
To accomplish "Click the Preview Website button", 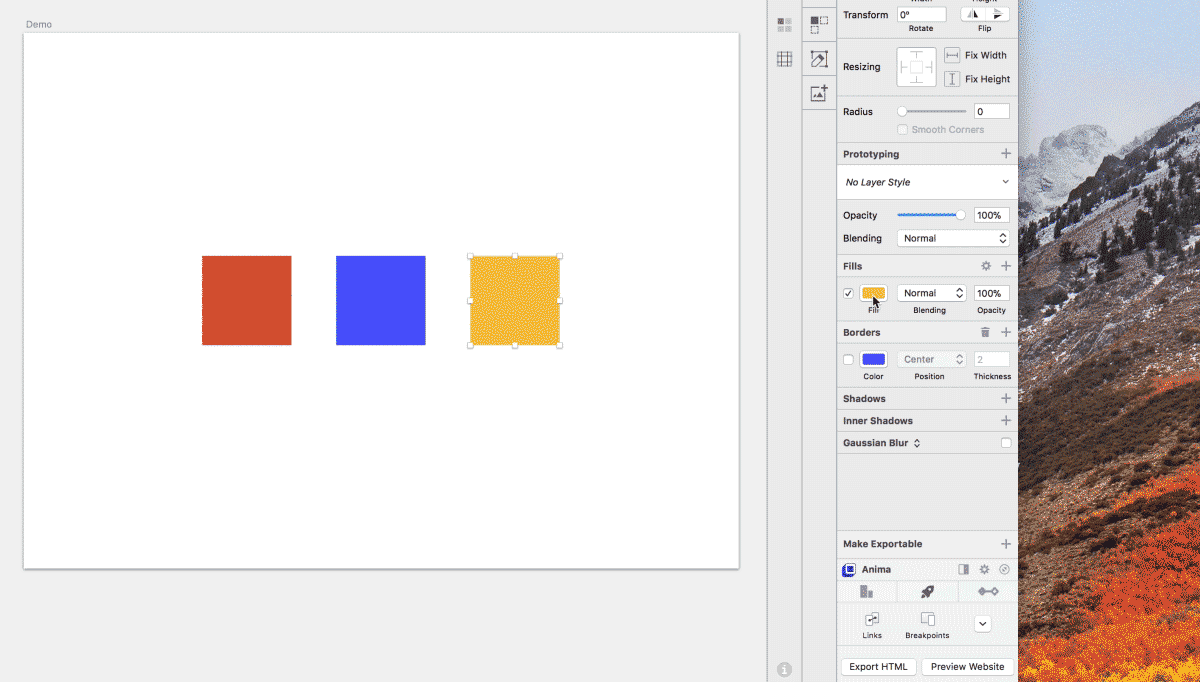I will 967,667.
